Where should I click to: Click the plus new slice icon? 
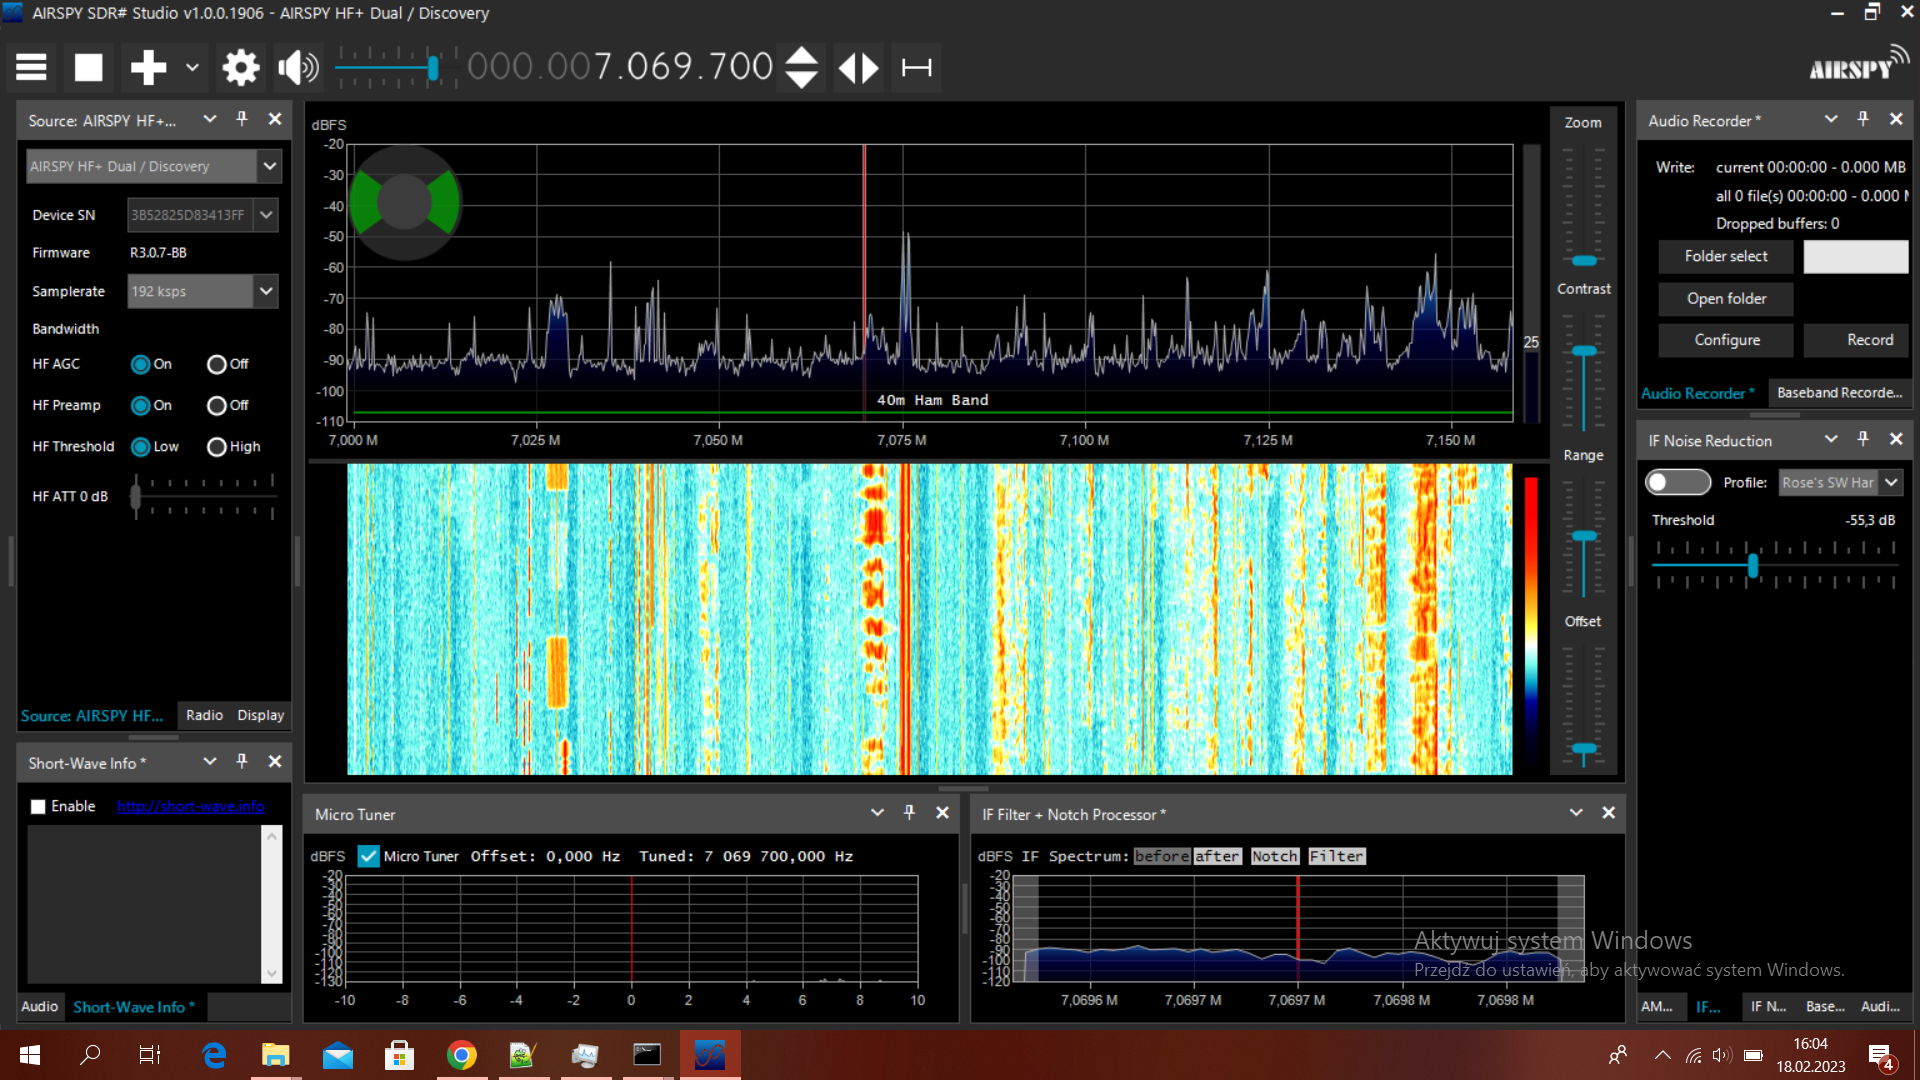click(148, 67)
